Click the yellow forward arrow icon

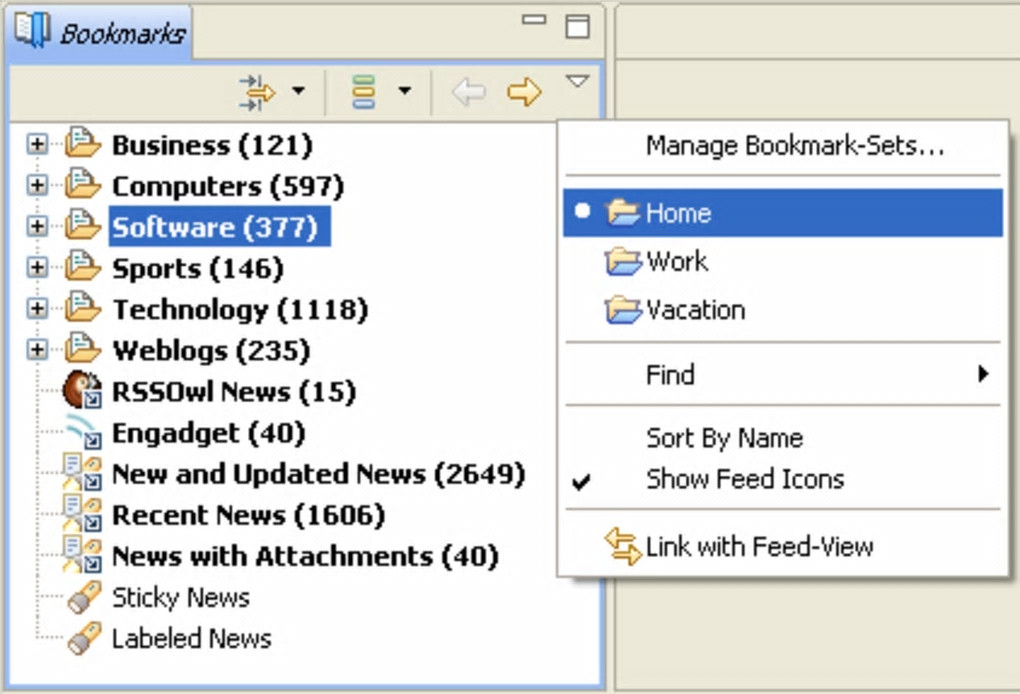524,92
